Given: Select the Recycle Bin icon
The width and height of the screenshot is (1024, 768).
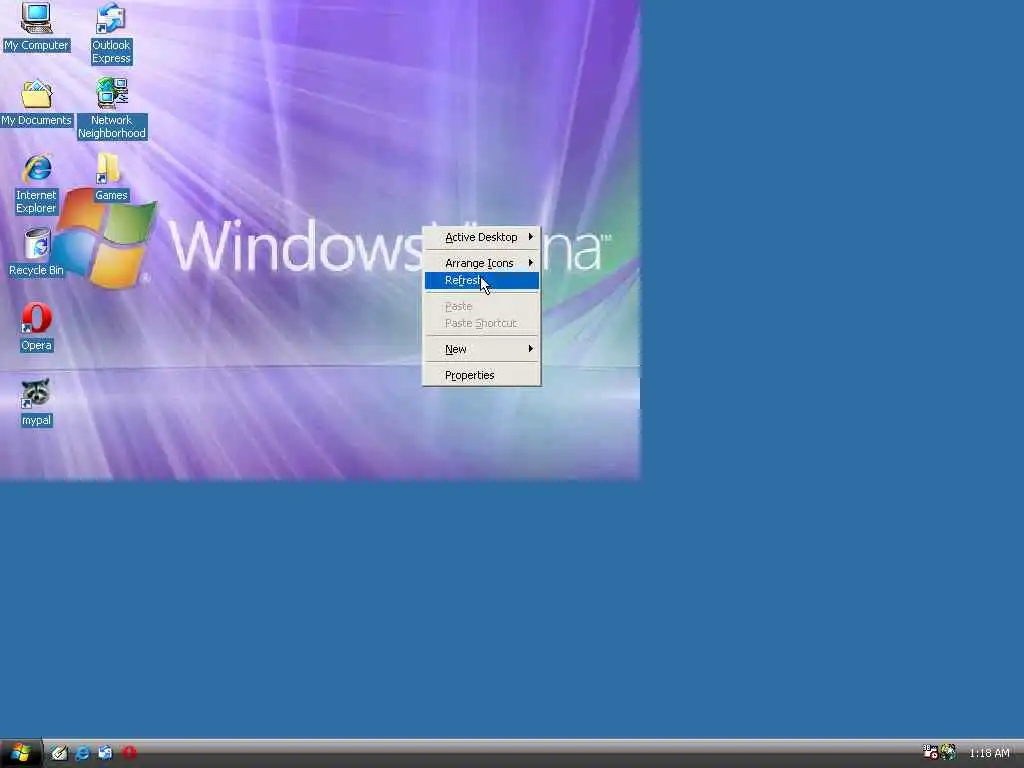Looking at the screenshot, I should pos(36,252).
